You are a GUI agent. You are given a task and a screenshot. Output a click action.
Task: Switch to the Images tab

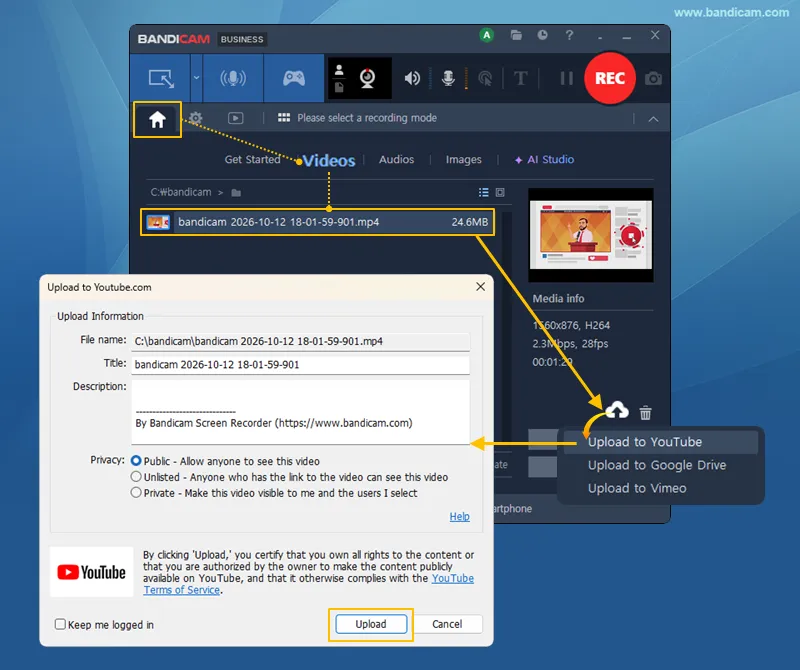[463, 160]
